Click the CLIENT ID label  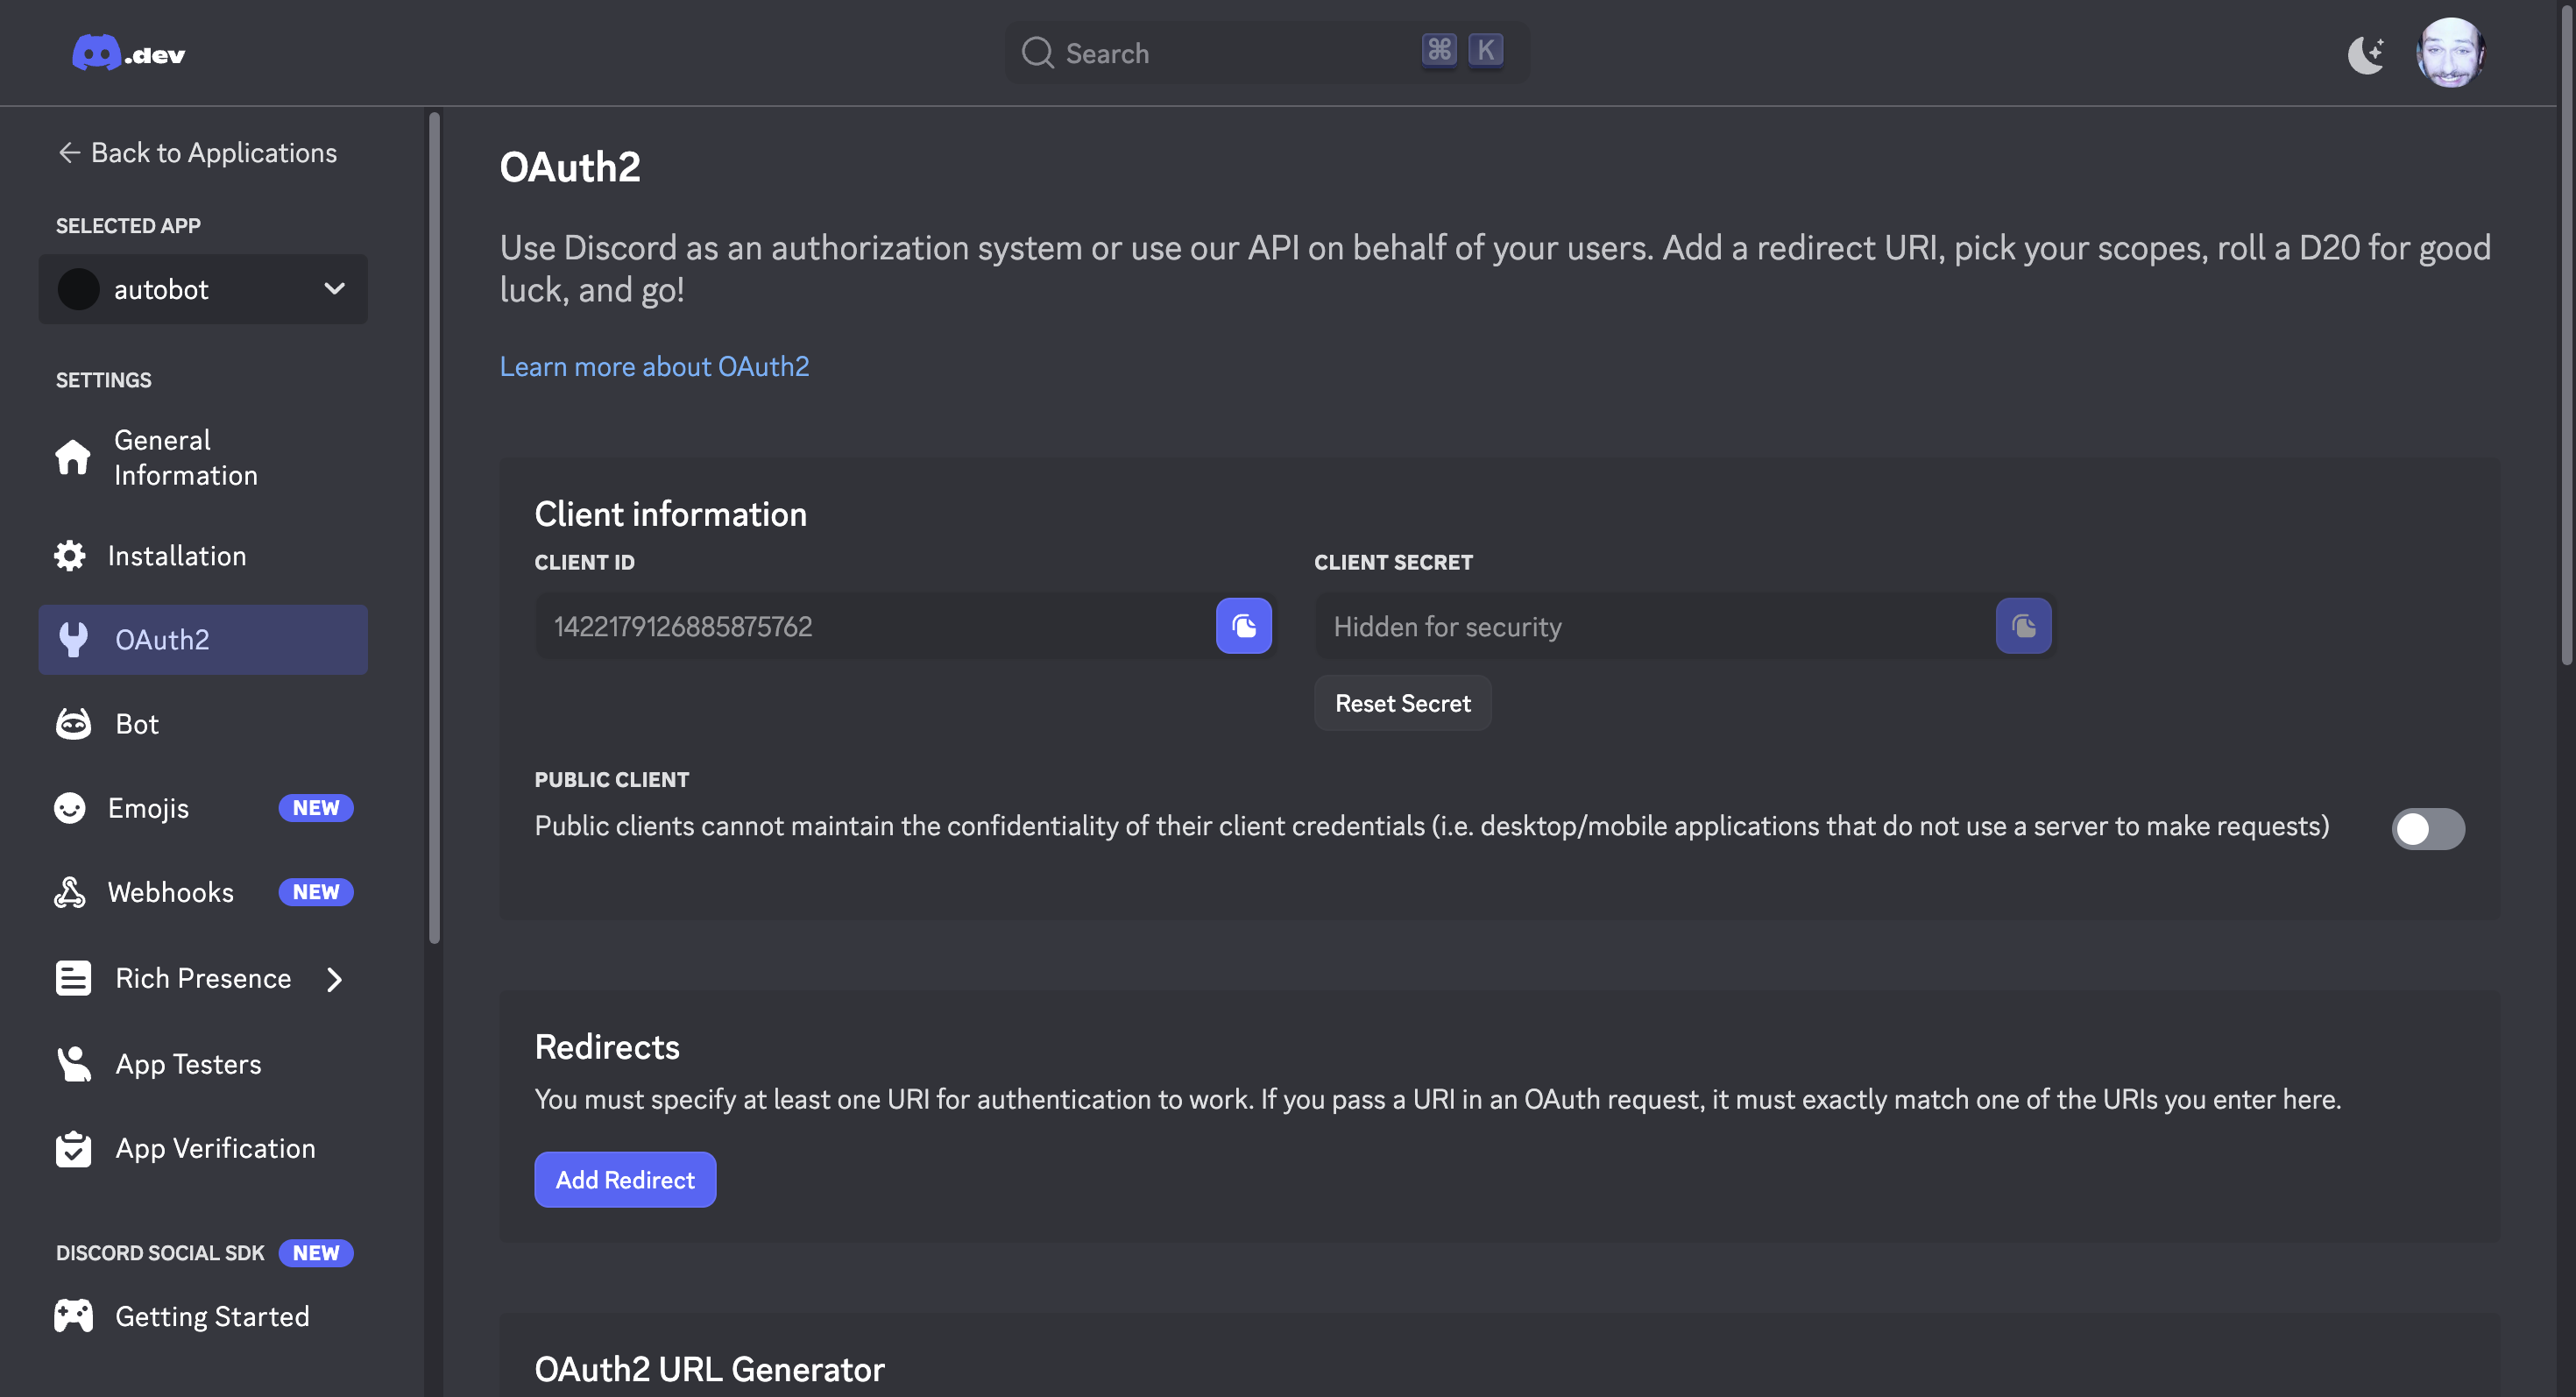(x=584, y=563)
